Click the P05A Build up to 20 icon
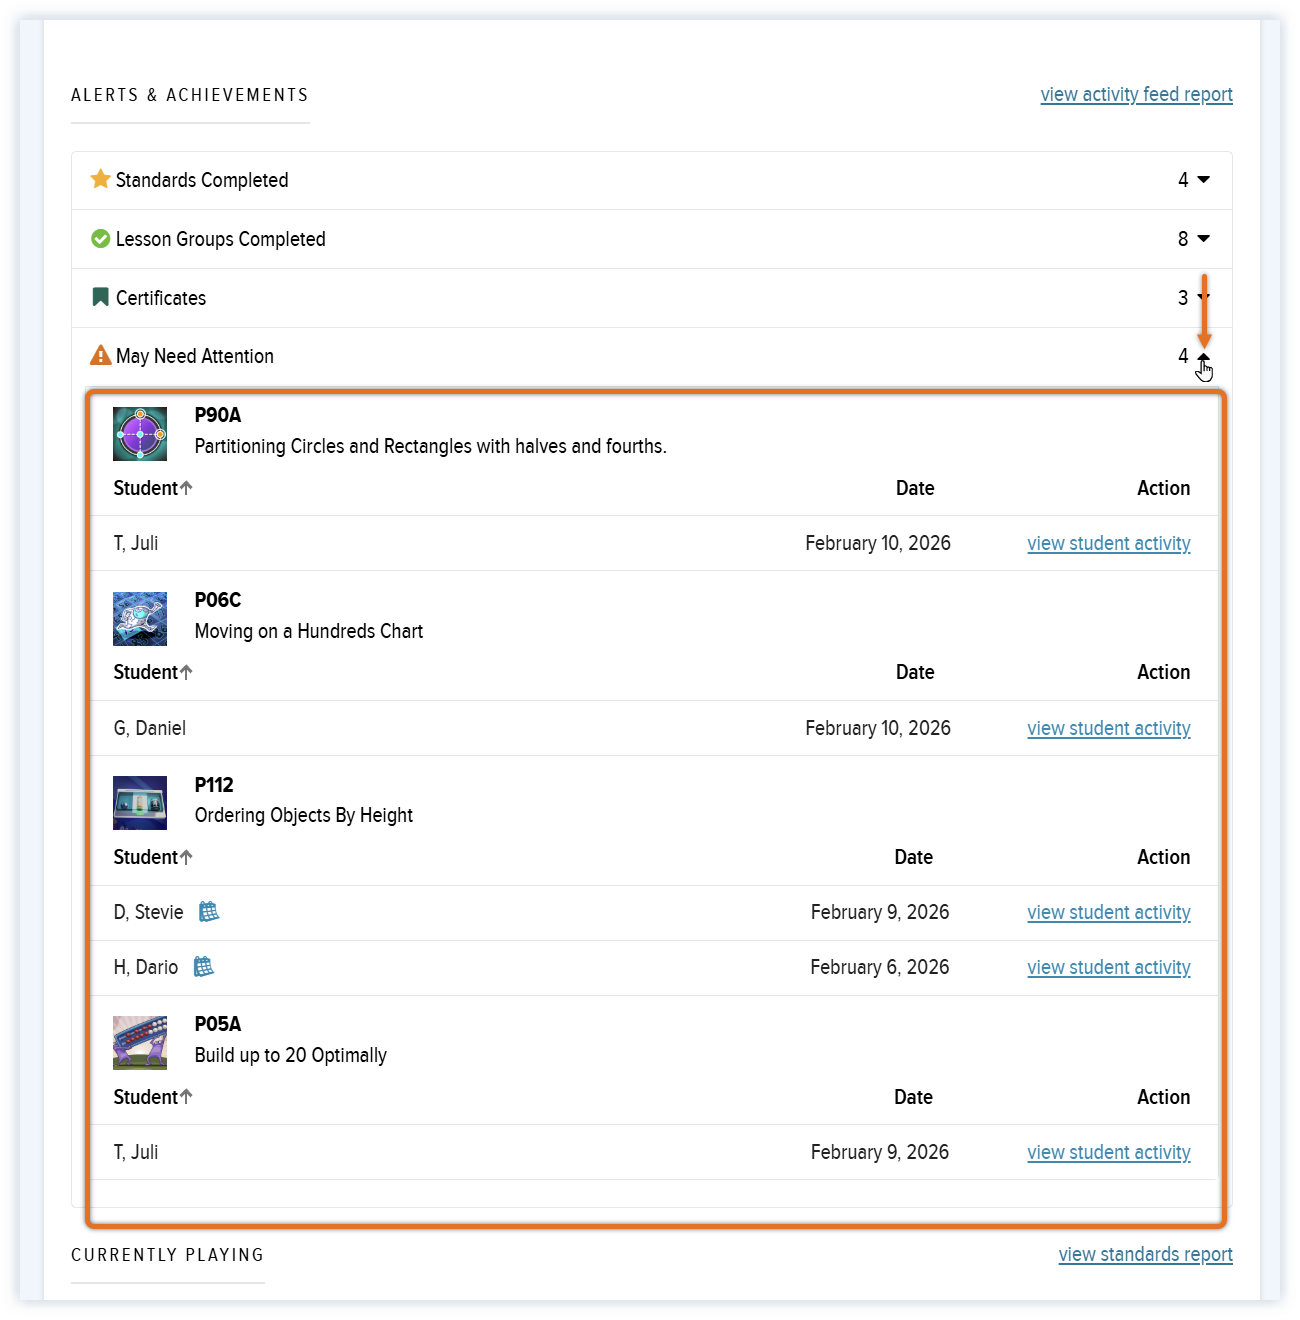Screen dimensions: 1300x1320 point(140,1043)
